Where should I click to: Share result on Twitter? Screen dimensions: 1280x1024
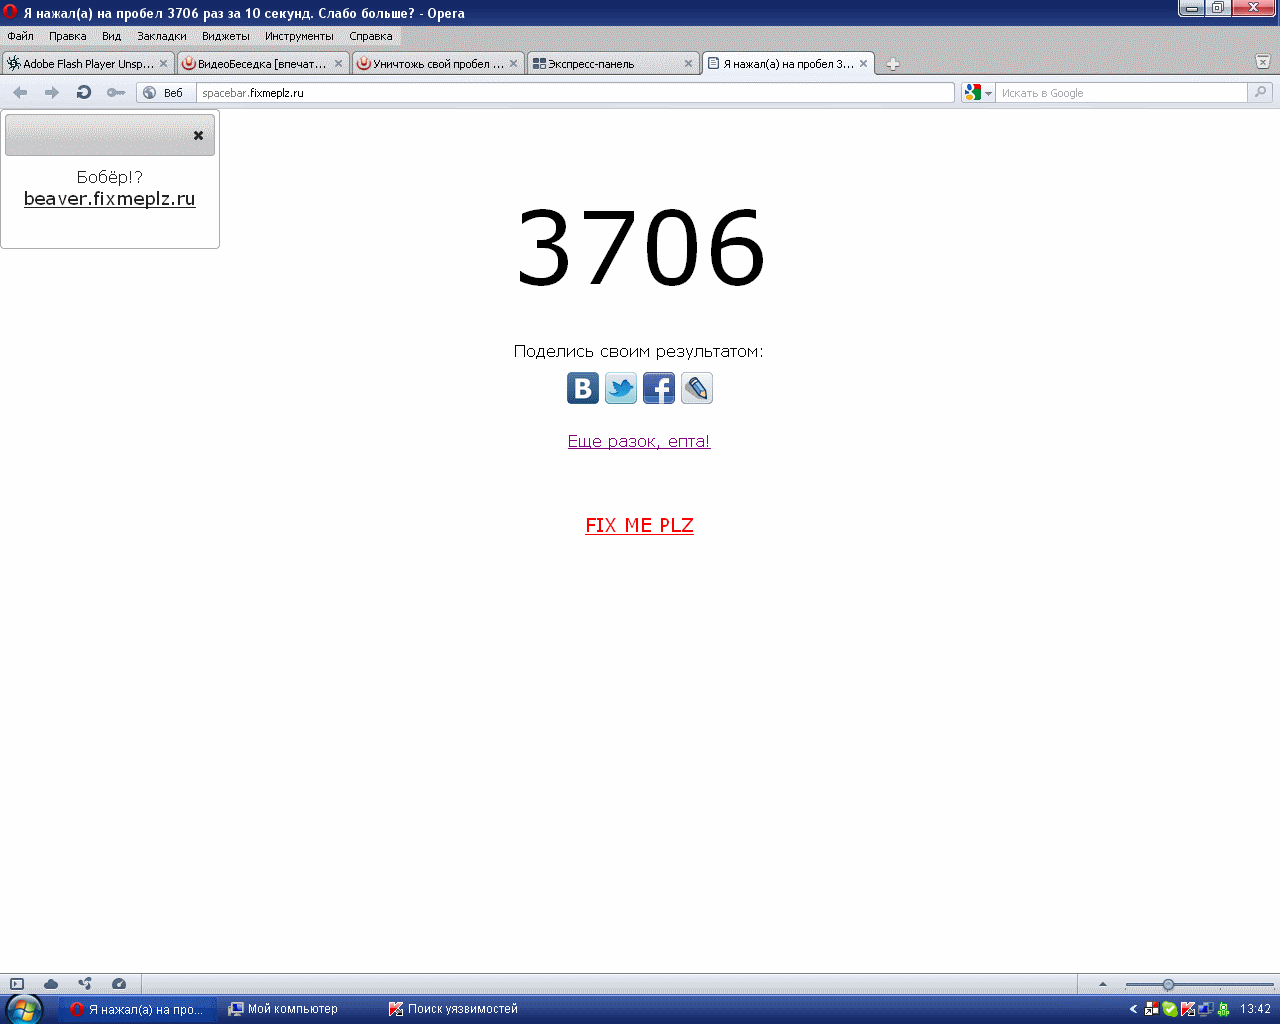[620, 388]
